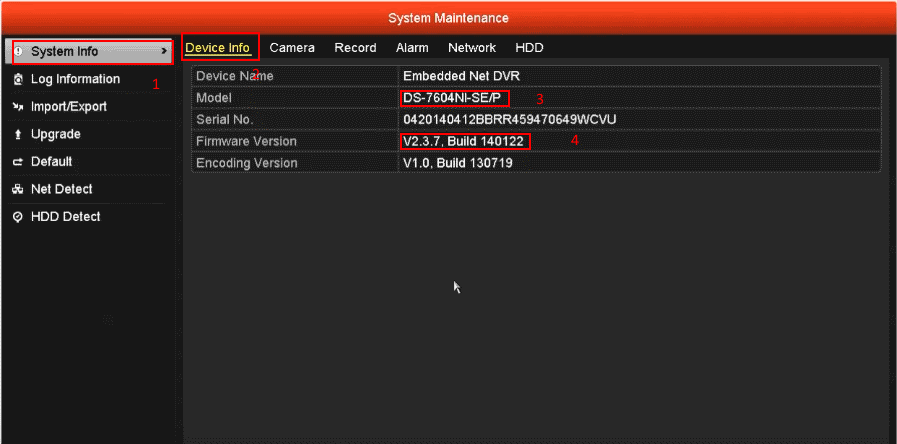
Task: Click the HDD Detect check icon
Action: point(18,217)
